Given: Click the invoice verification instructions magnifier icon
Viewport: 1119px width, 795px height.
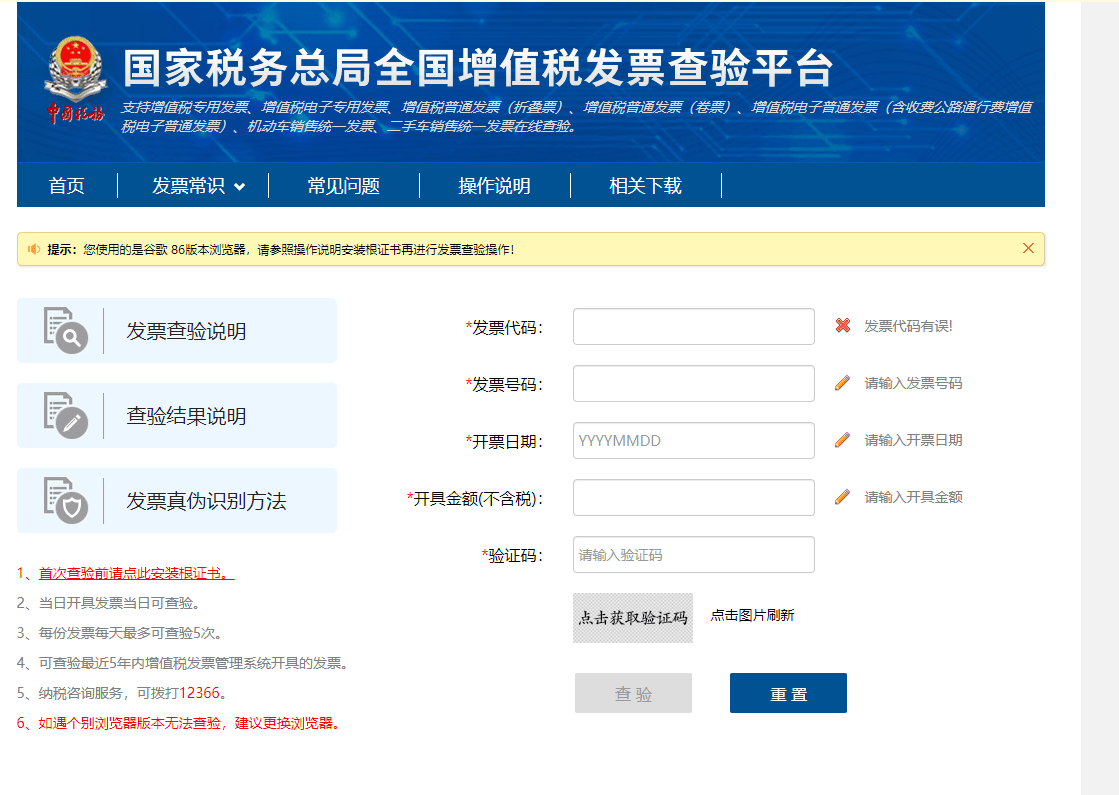Looking at the screenshot, I should 66,331.
